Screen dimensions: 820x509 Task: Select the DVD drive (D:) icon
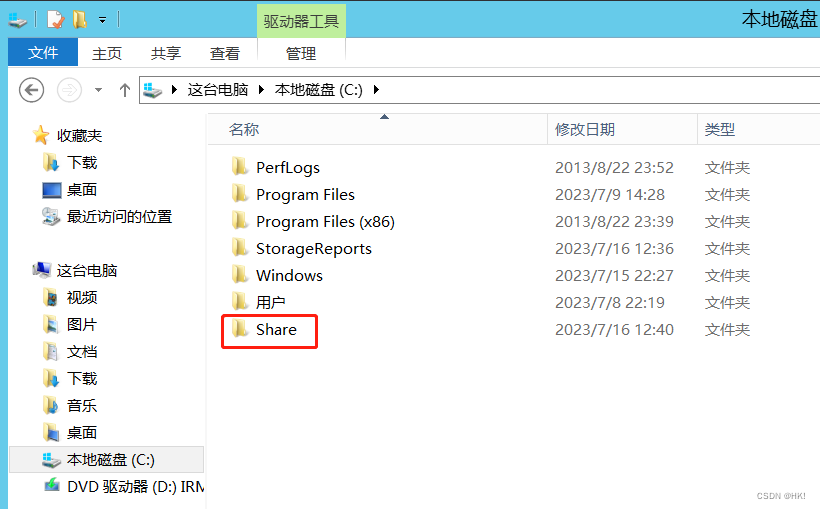click(x=52, y=486)
